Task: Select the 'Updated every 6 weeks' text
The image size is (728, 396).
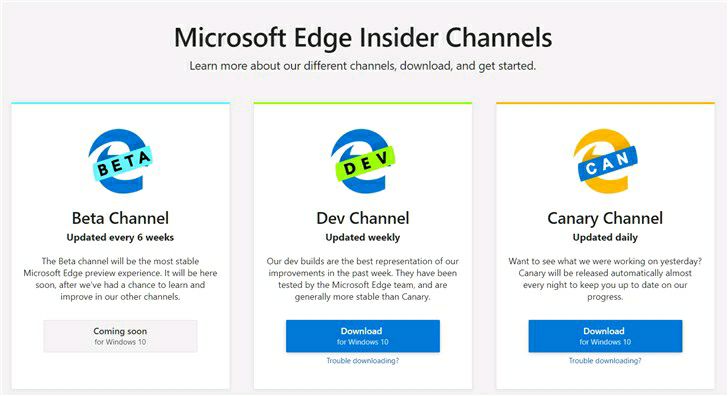Action: pos(120,238)
